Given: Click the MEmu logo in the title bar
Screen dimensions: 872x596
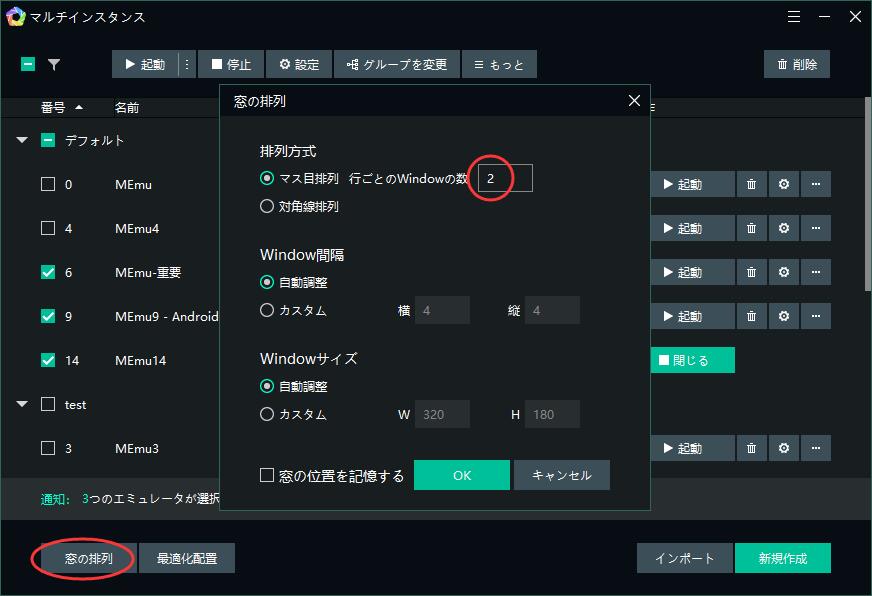Looking at the screenshot, I should click(x=17, y=17).
